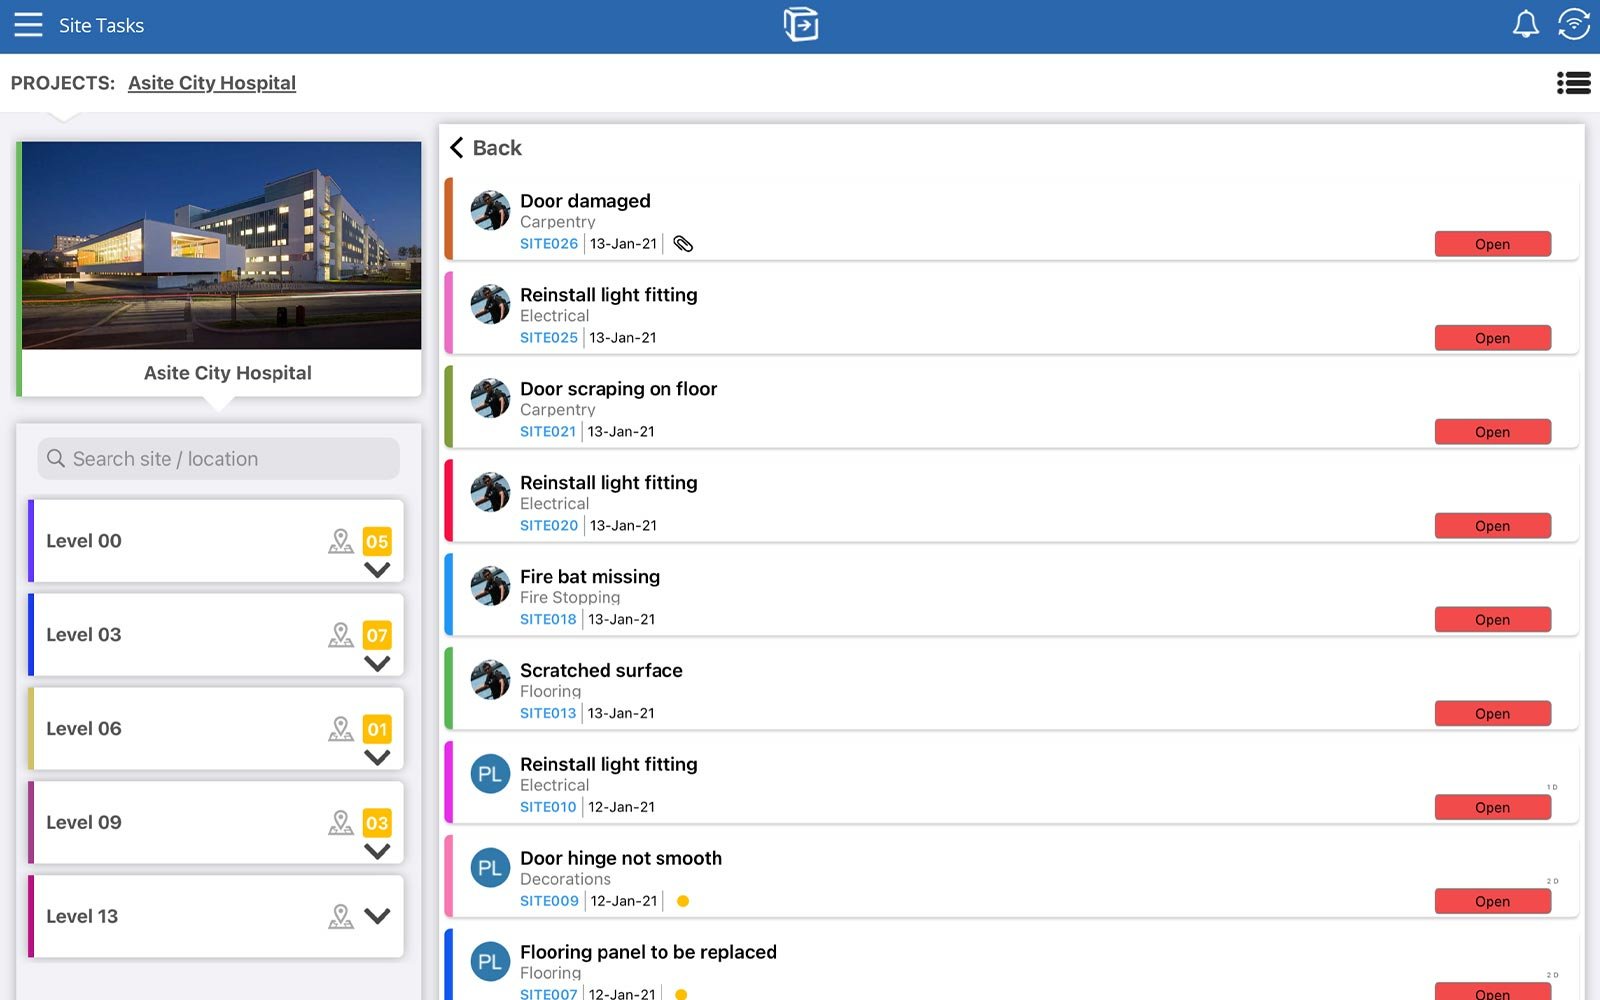Click avatar on SITE020 task
The width and height of the screenshot is (1600, 1000).
(490, 493)
